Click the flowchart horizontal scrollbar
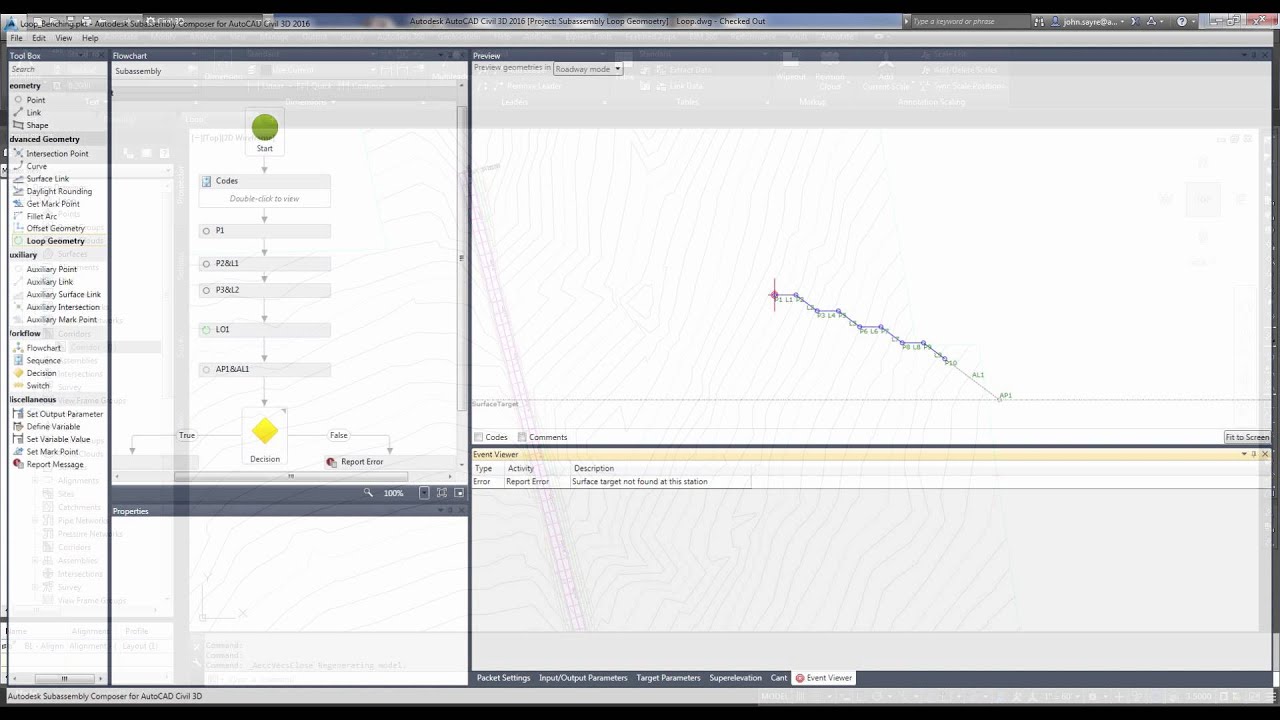Viewport: 1280px width, 720px height. pyautogui.click(x=291, y=476)
